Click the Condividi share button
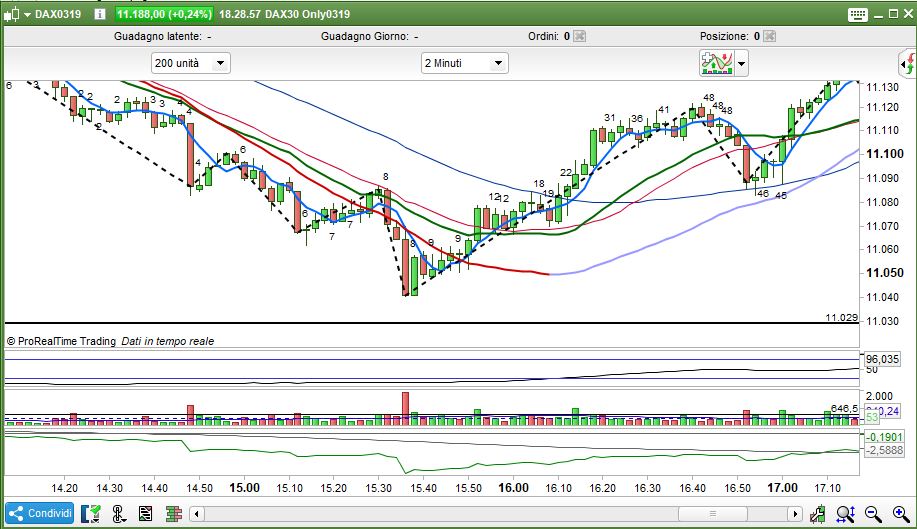 pyautogui.click(x=40, y=514)
